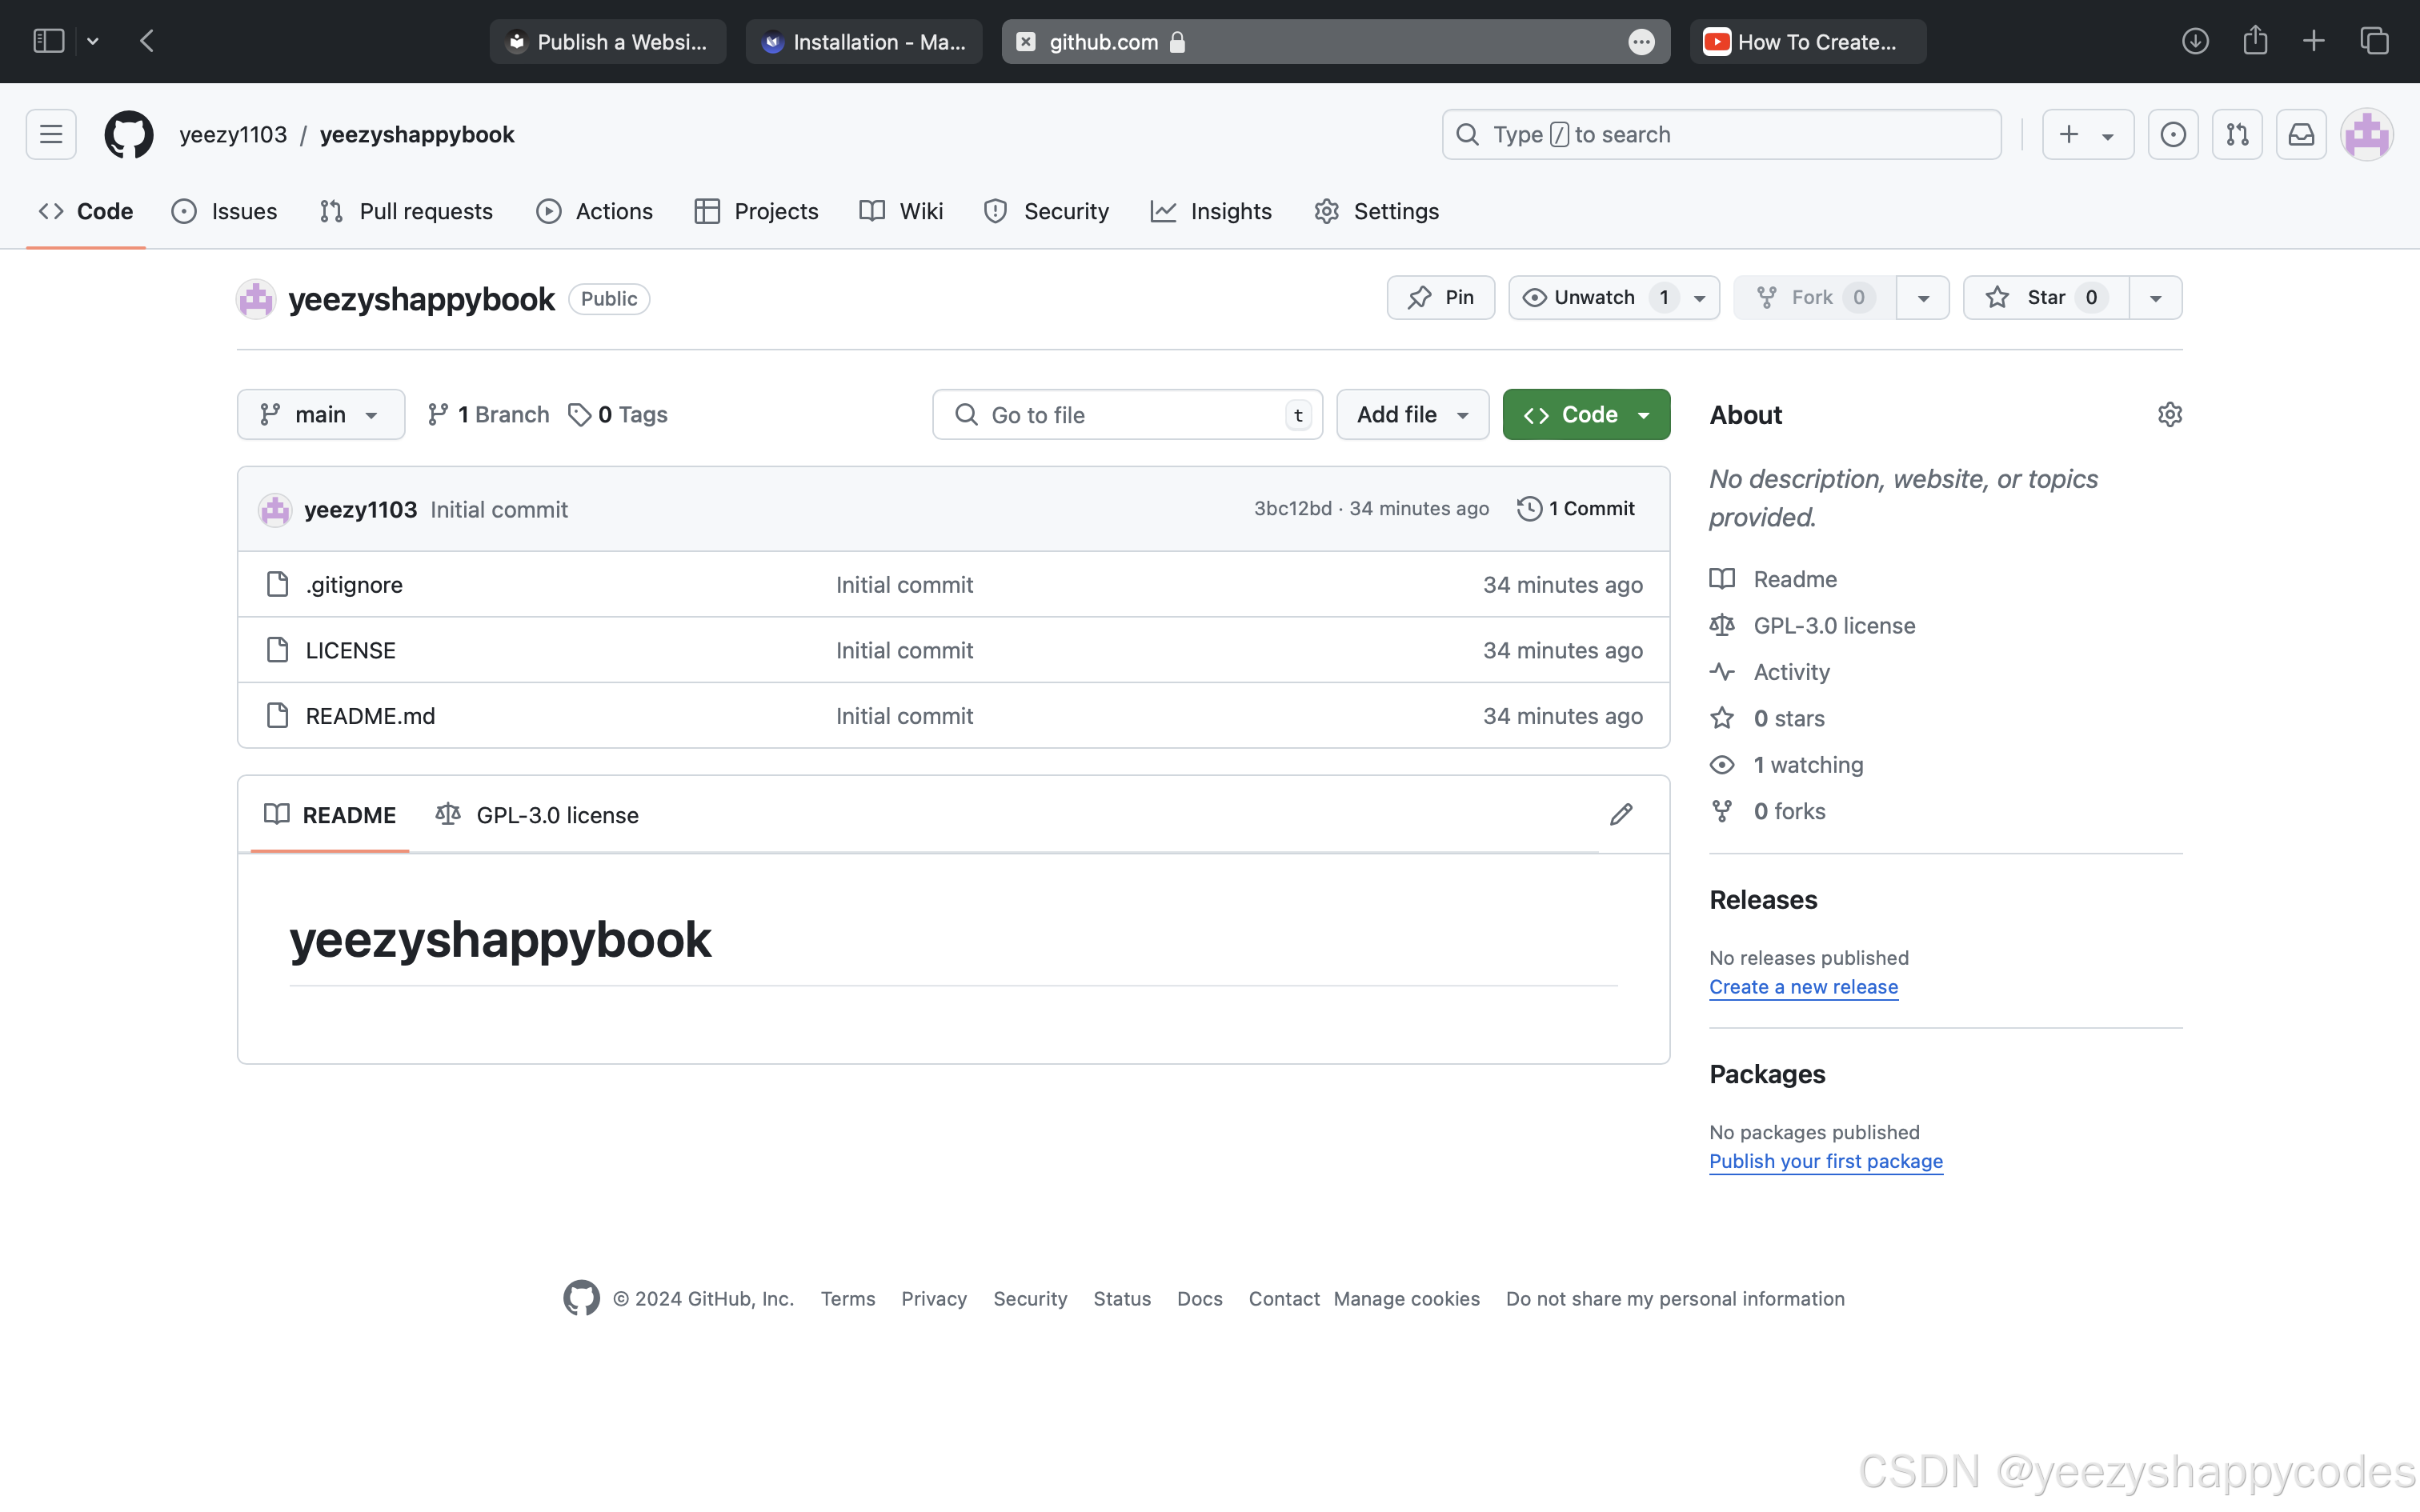Expand the green Code dropdown button
The height and width of the screenshot is (1512, 2420).
[x=1585, y=414]
